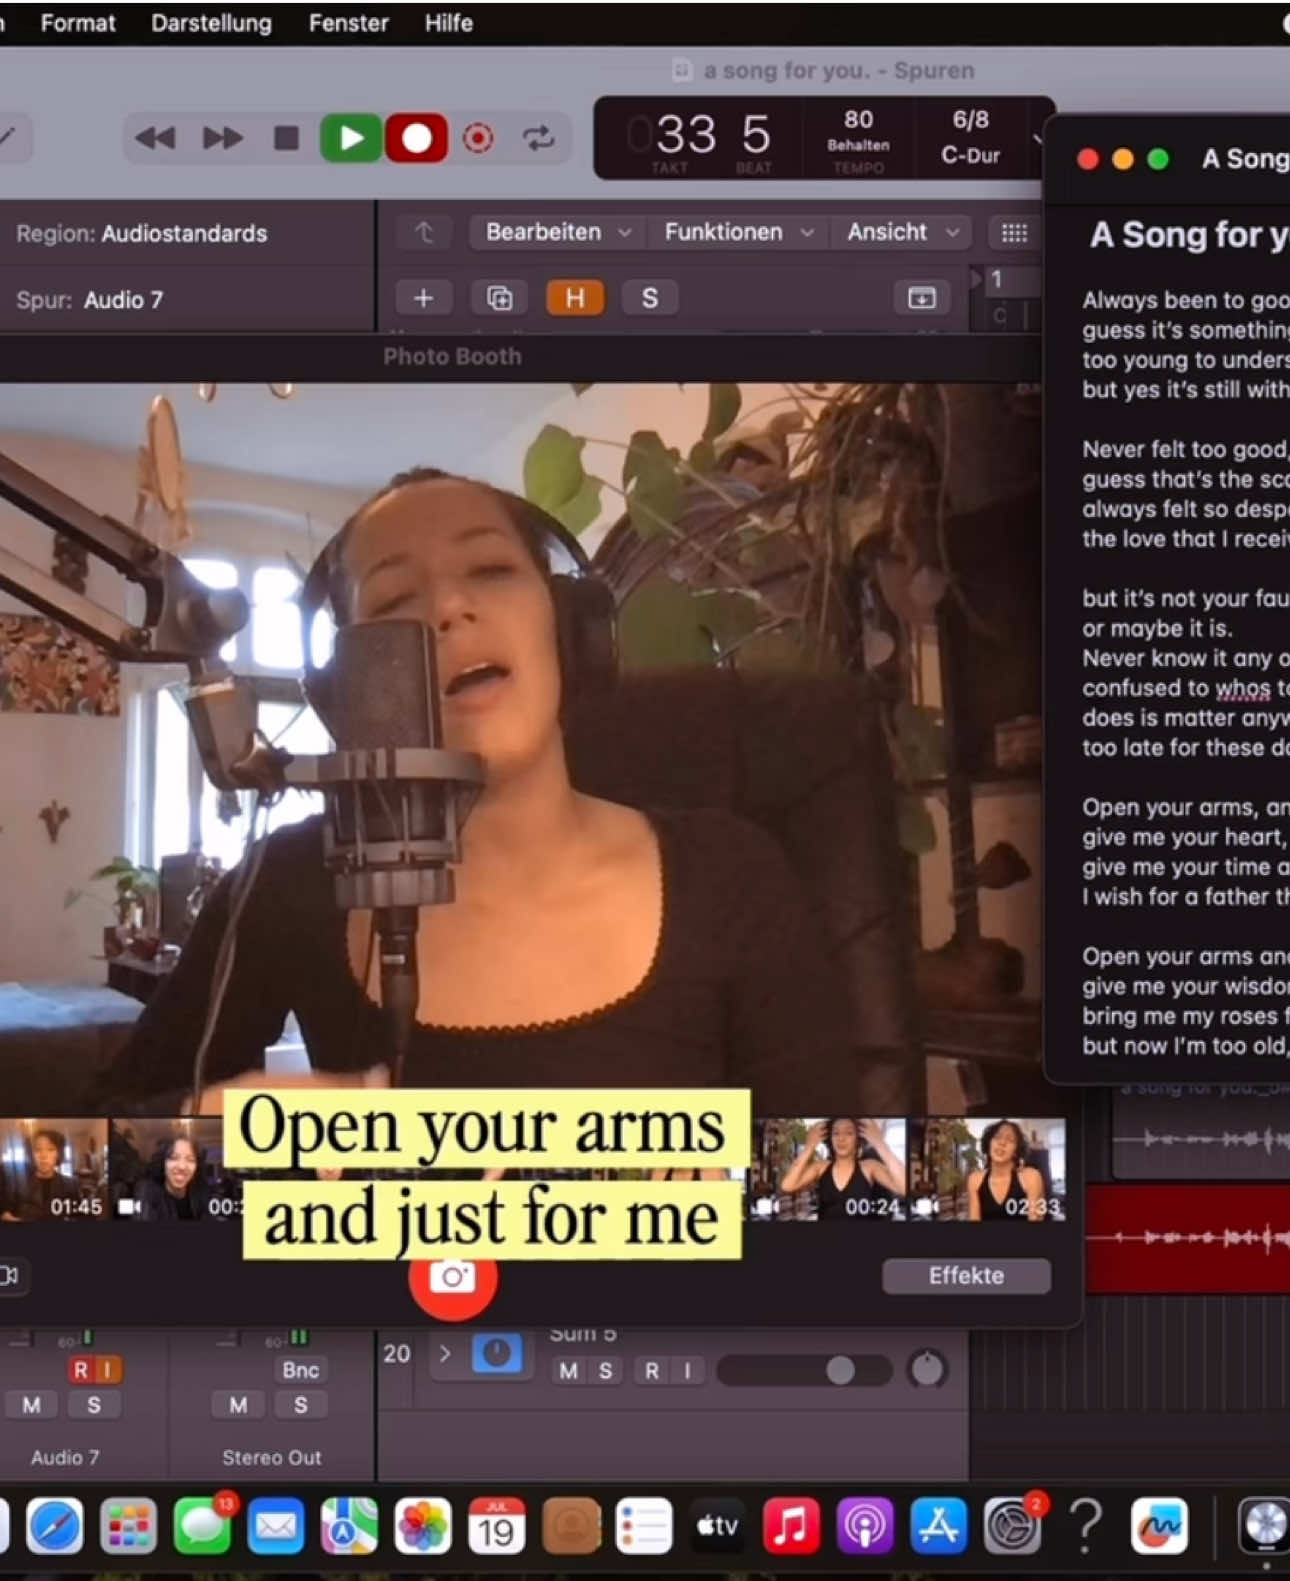Click the import tray icon above the track list
This screenshot has height=1581, width=1290.
pyautogui.click(x=921, y=298)
